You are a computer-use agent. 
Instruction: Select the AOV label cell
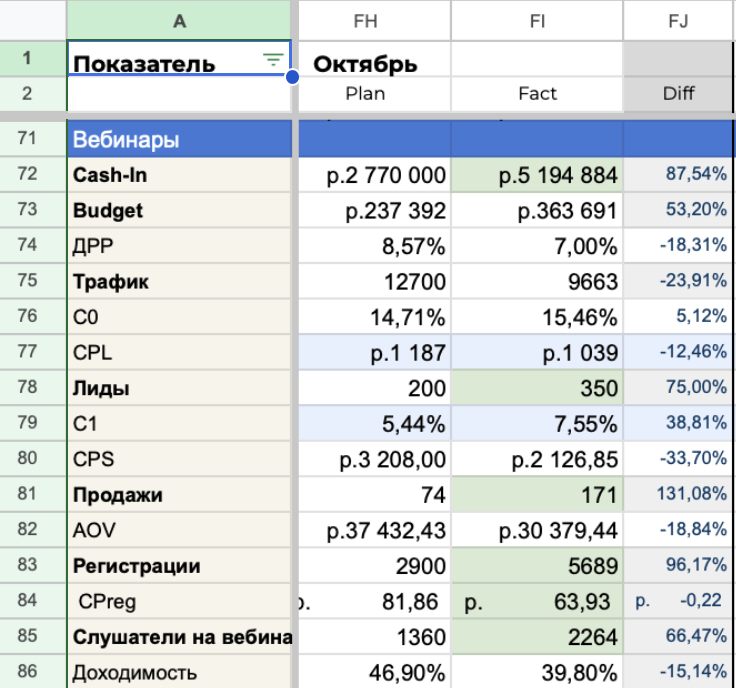(x=179, y=530)
